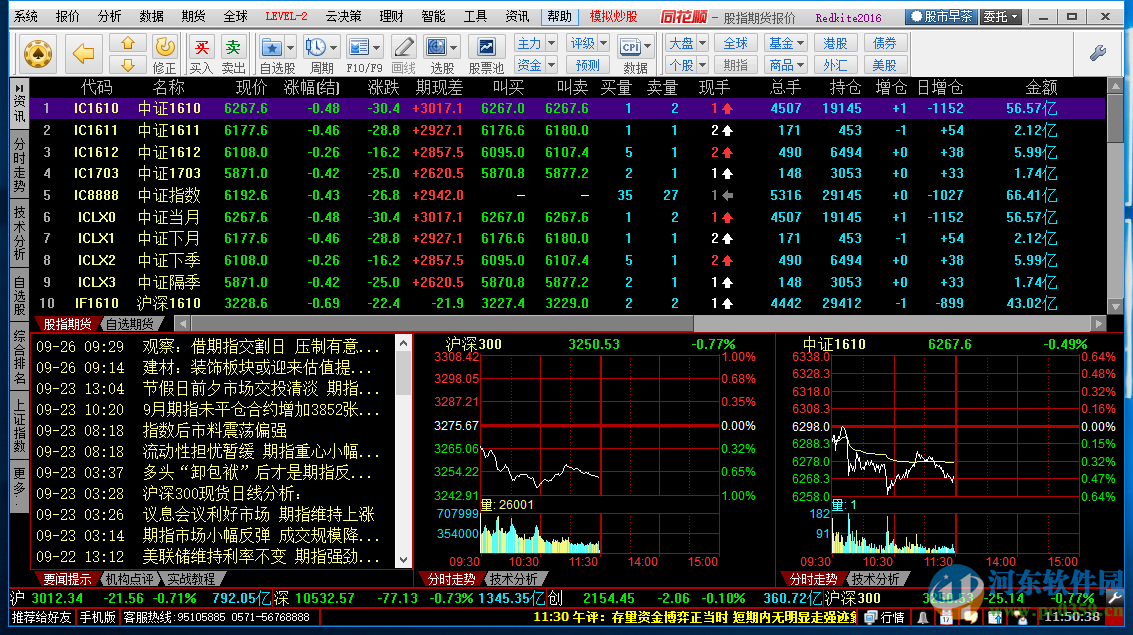Click the 推荐给好友 link in status bar

click(42, 617)
